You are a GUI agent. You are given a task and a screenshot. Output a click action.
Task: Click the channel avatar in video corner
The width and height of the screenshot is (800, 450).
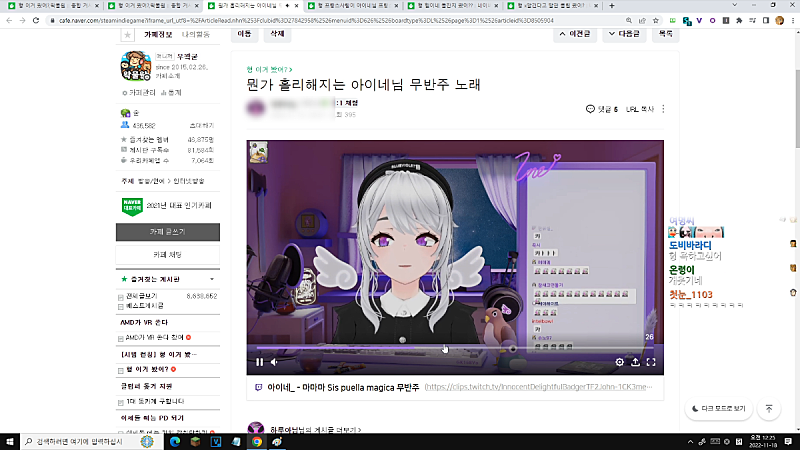[x=258, y=152]
